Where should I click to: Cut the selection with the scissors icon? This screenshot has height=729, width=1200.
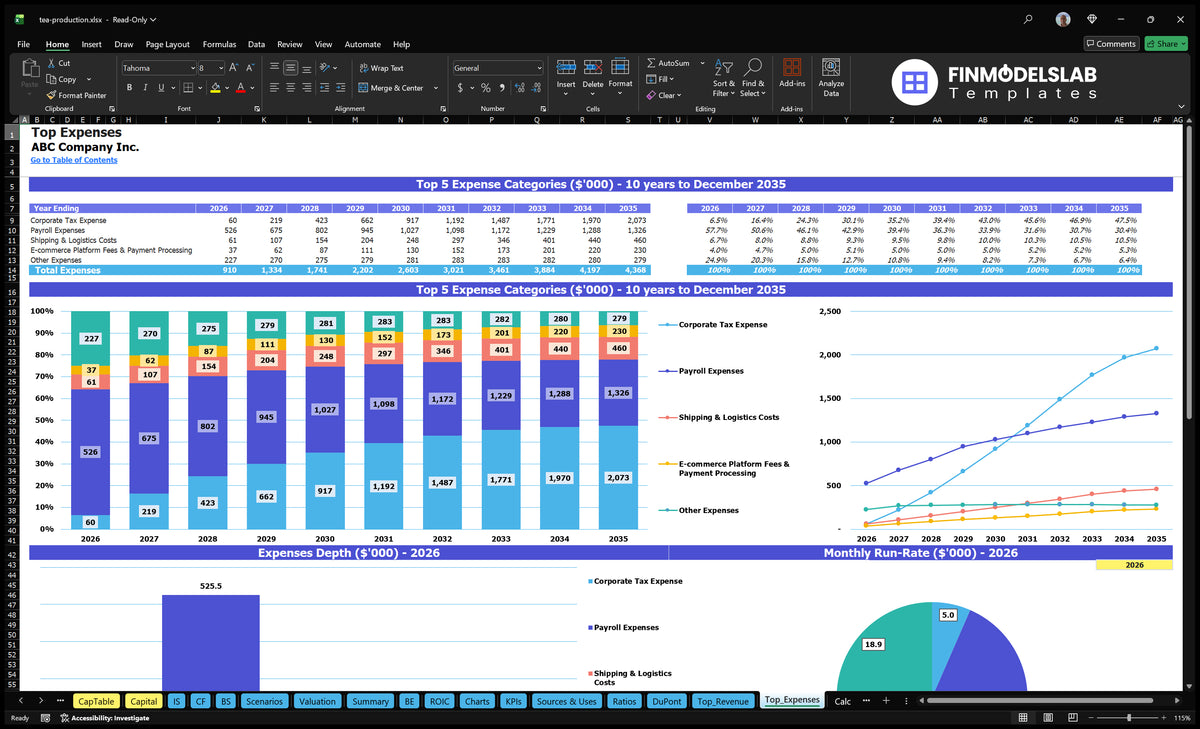tap(51, 63)
